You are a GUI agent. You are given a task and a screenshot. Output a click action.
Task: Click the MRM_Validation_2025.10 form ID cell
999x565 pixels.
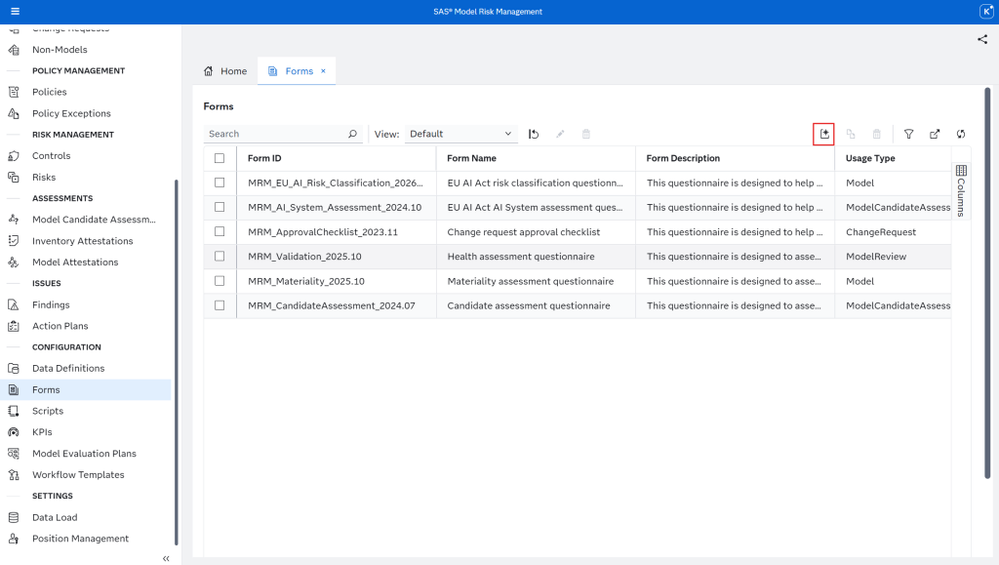coord(305,257)
